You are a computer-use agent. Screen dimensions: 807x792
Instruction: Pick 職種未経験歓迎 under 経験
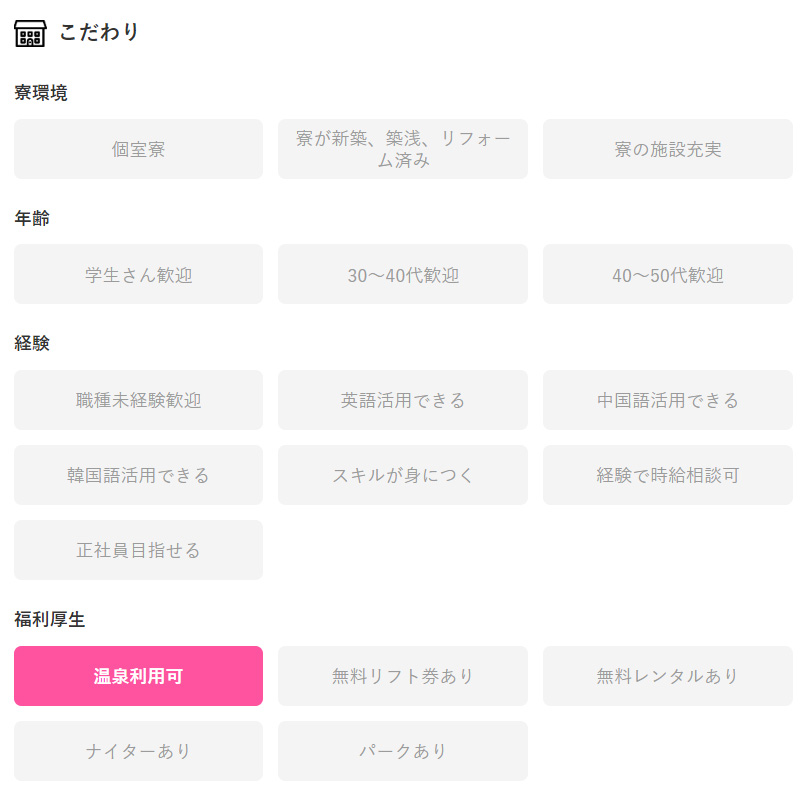[138, 400]
